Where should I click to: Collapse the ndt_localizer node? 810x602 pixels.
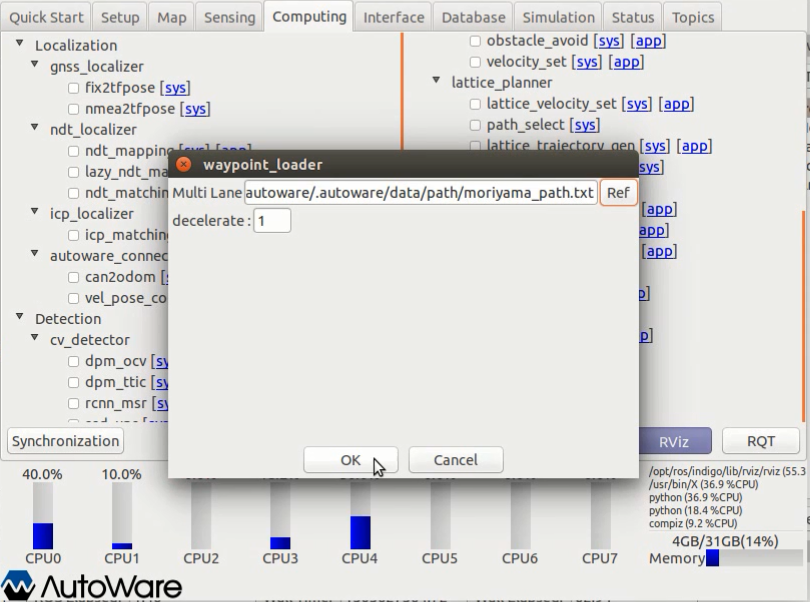35,127
